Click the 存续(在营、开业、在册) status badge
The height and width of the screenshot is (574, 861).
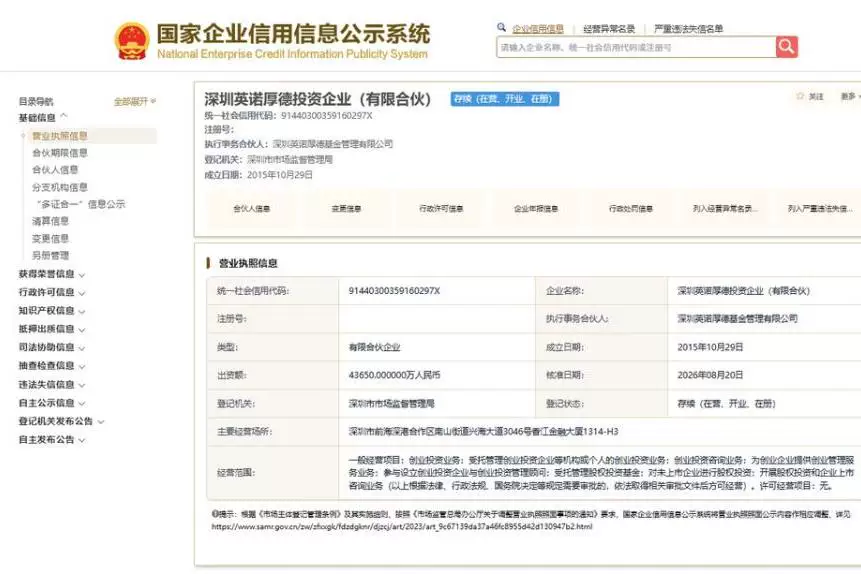(505, 99)
